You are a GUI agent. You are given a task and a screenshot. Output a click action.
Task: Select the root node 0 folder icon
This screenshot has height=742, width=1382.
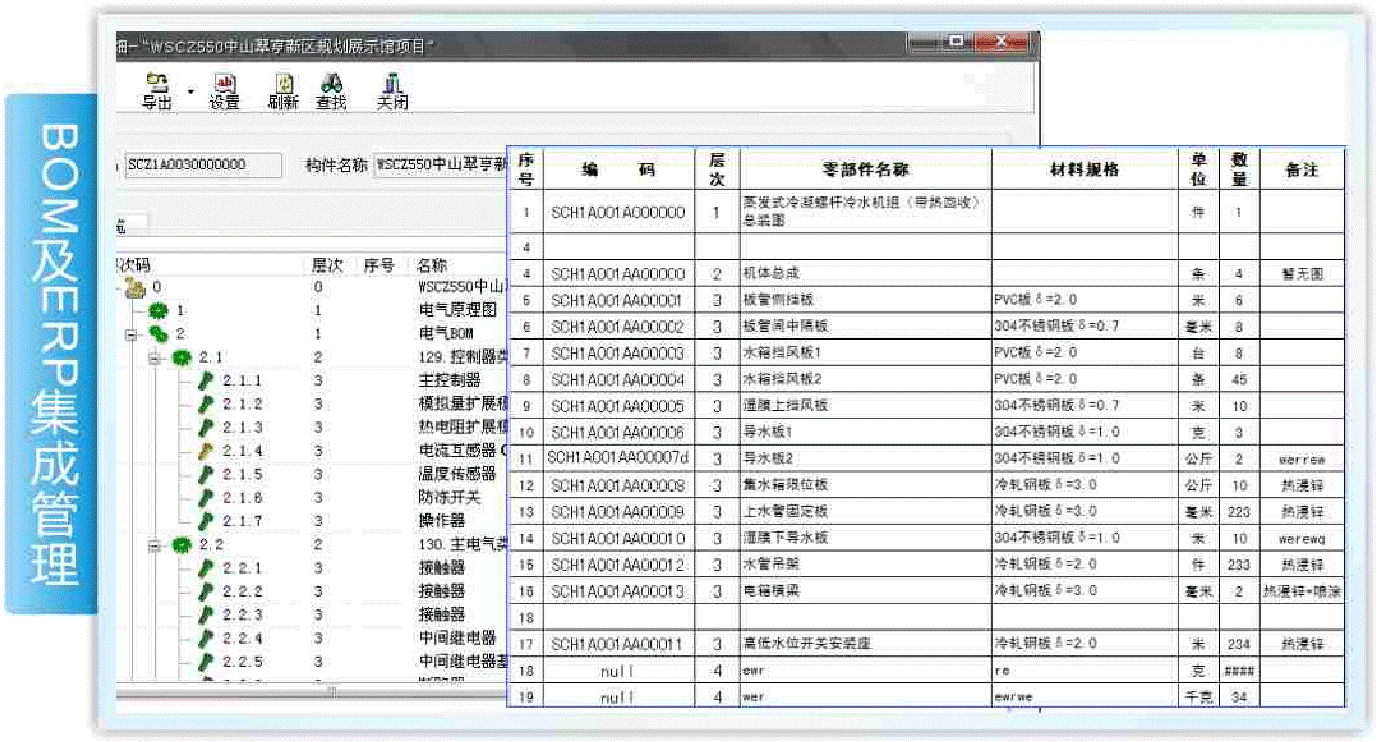(132, 288)
